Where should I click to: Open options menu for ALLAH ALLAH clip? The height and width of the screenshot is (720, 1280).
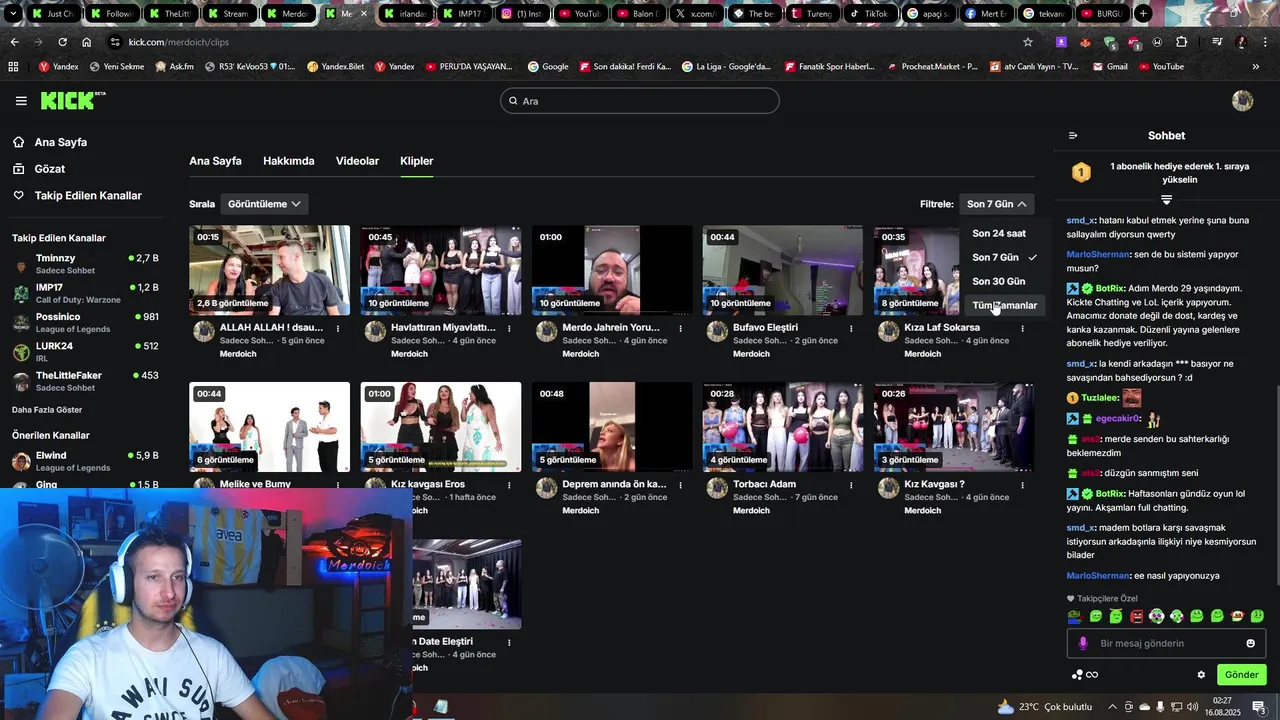338,328
